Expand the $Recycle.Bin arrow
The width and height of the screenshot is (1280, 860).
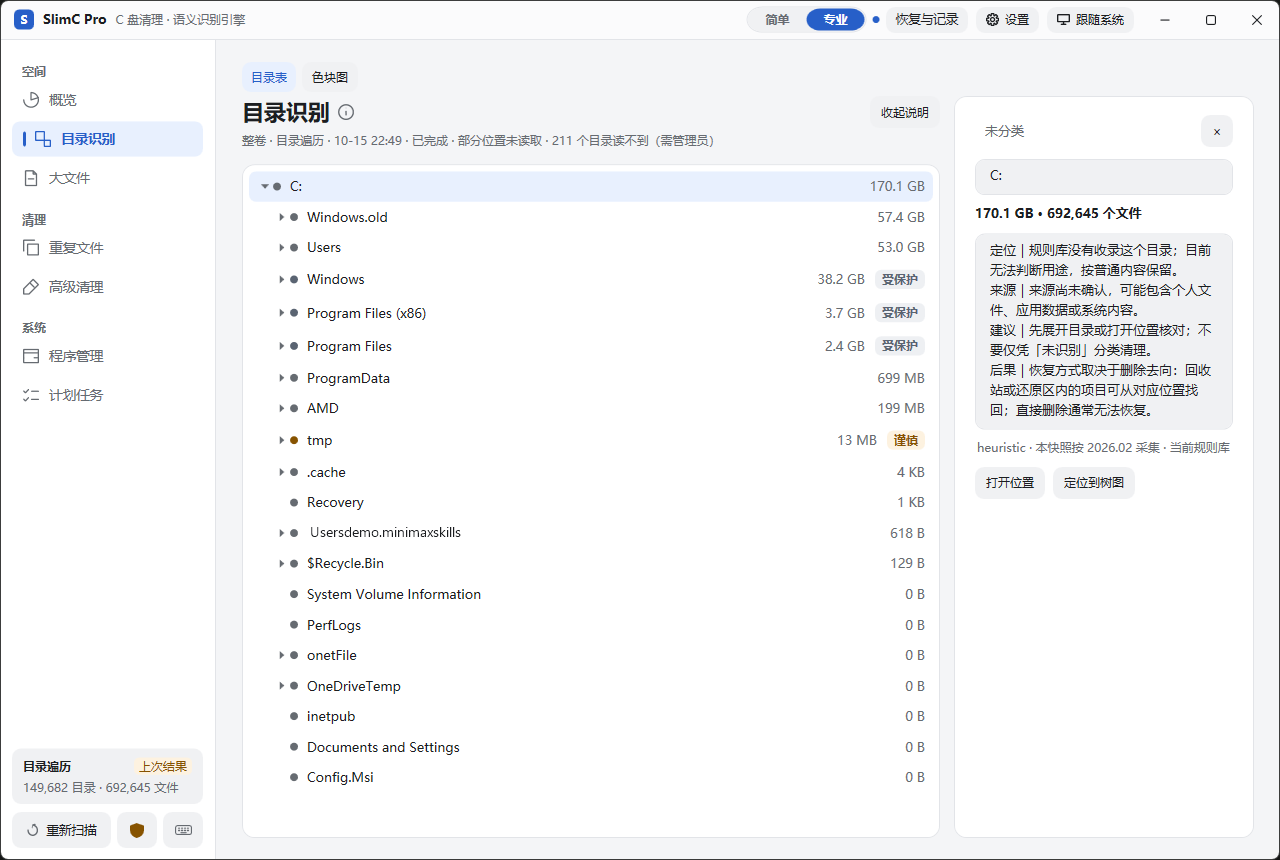click(x=282, y=564)
